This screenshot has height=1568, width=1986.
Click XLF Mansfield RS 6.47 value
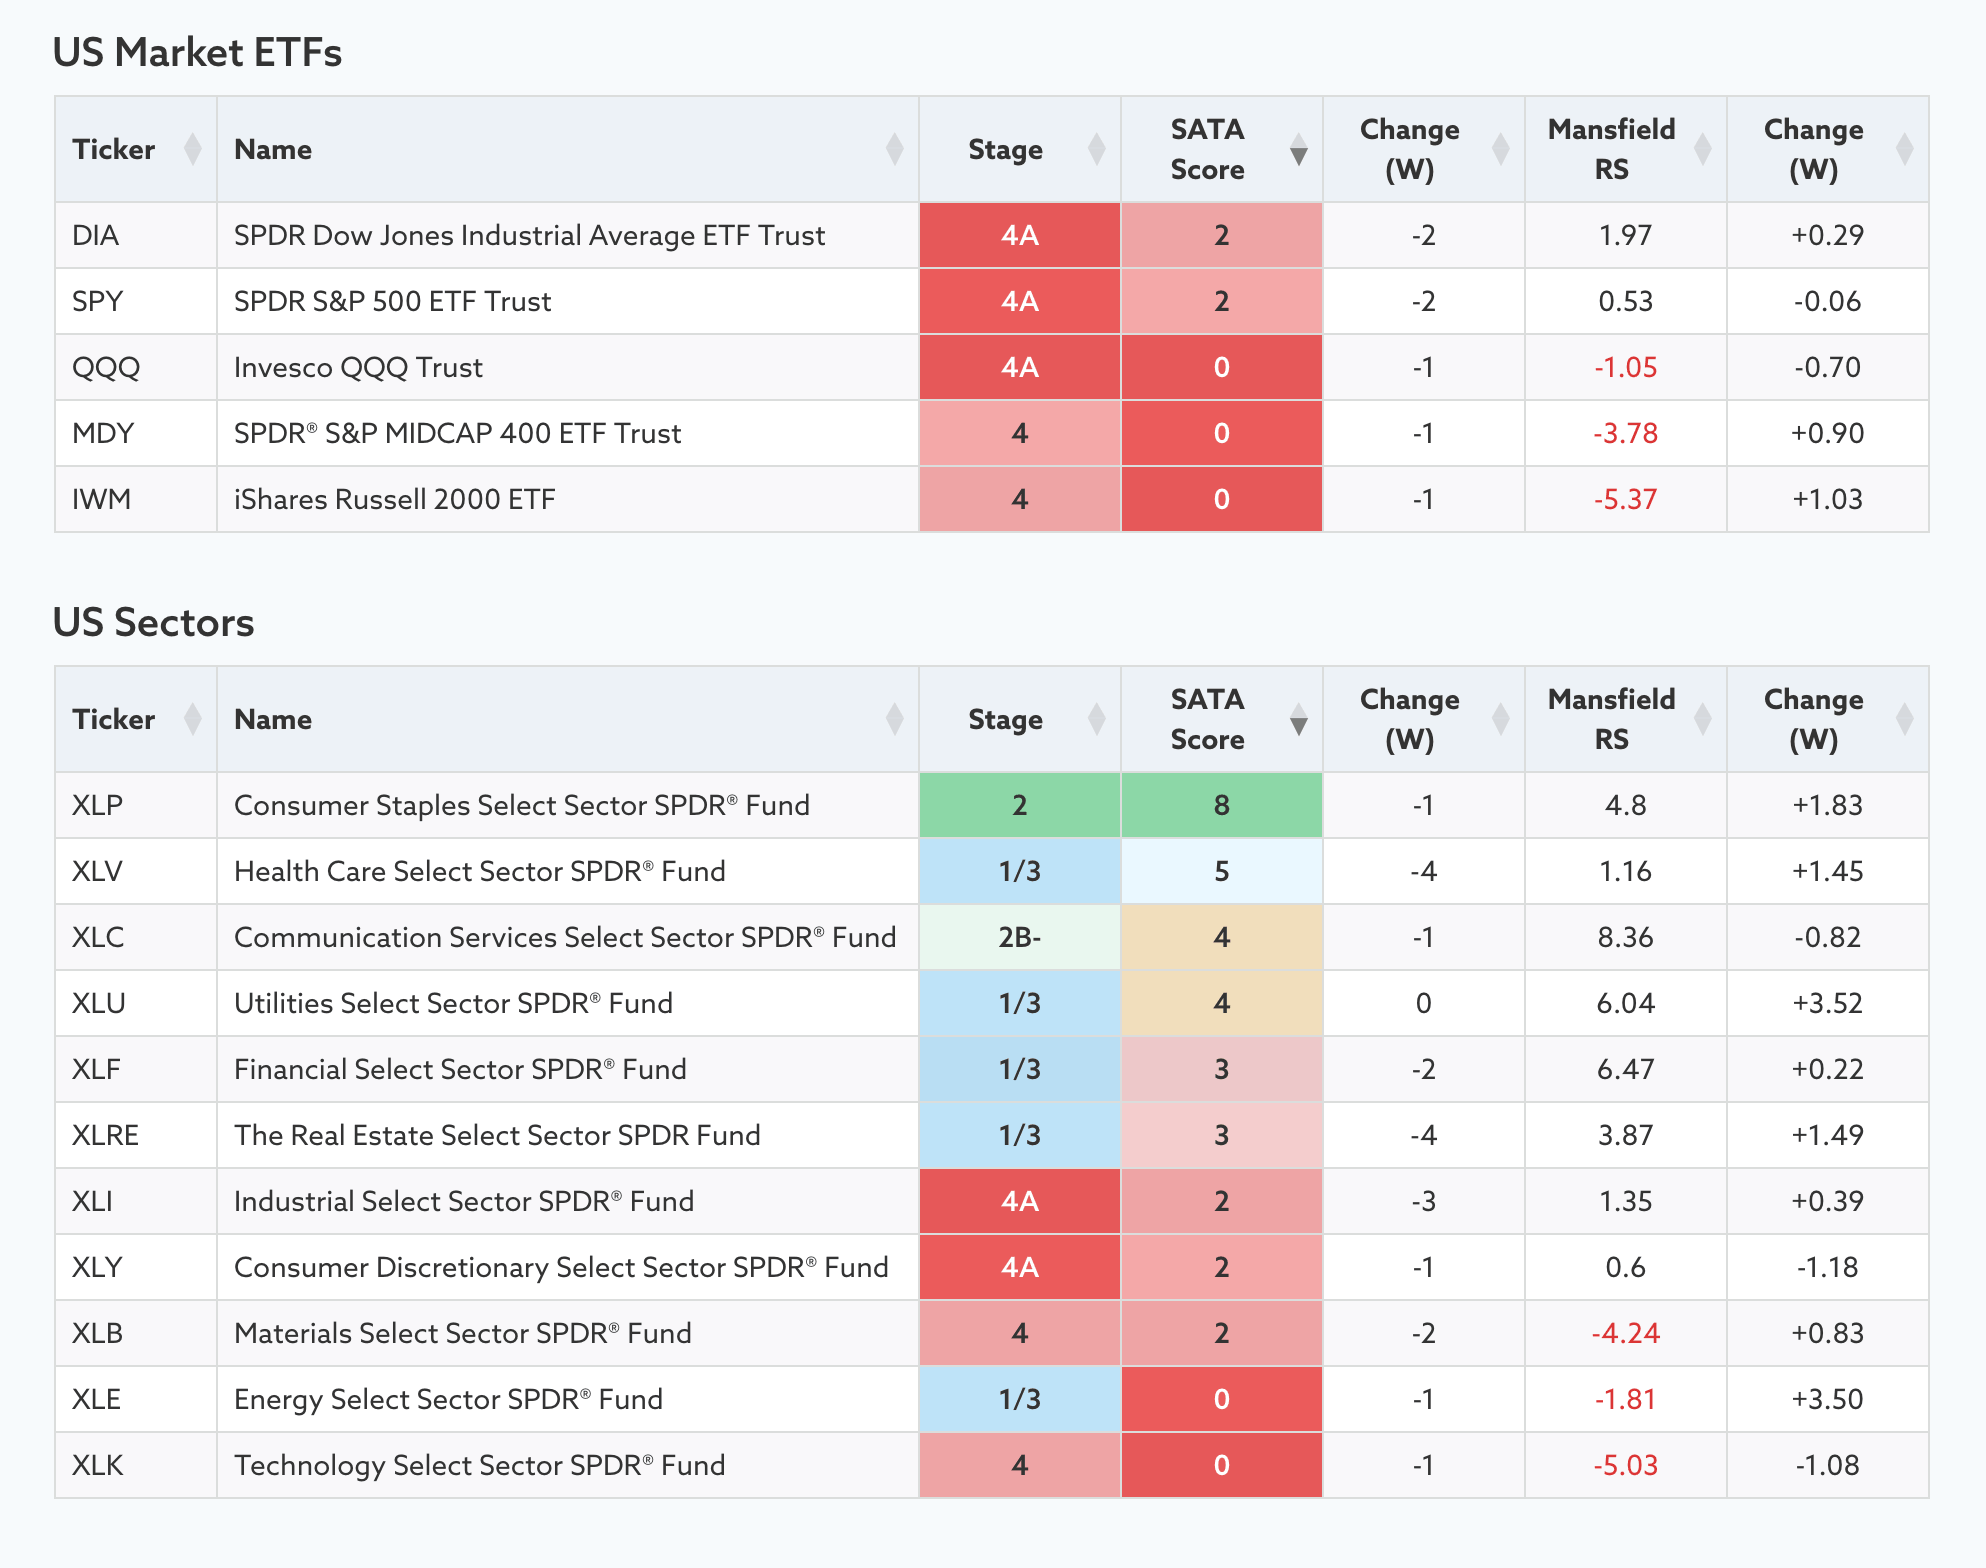[1626, 1069]
